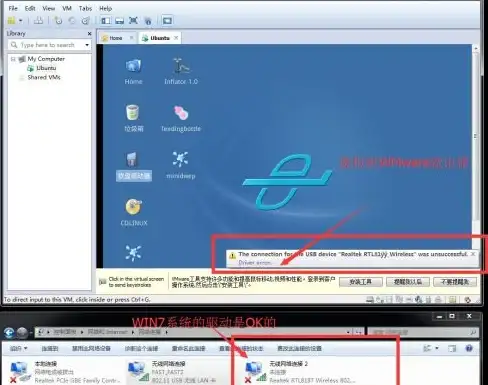Click the full screen toolbar icon
The height and width of the screenshot is (385, 488).
[x=133, y=21]
